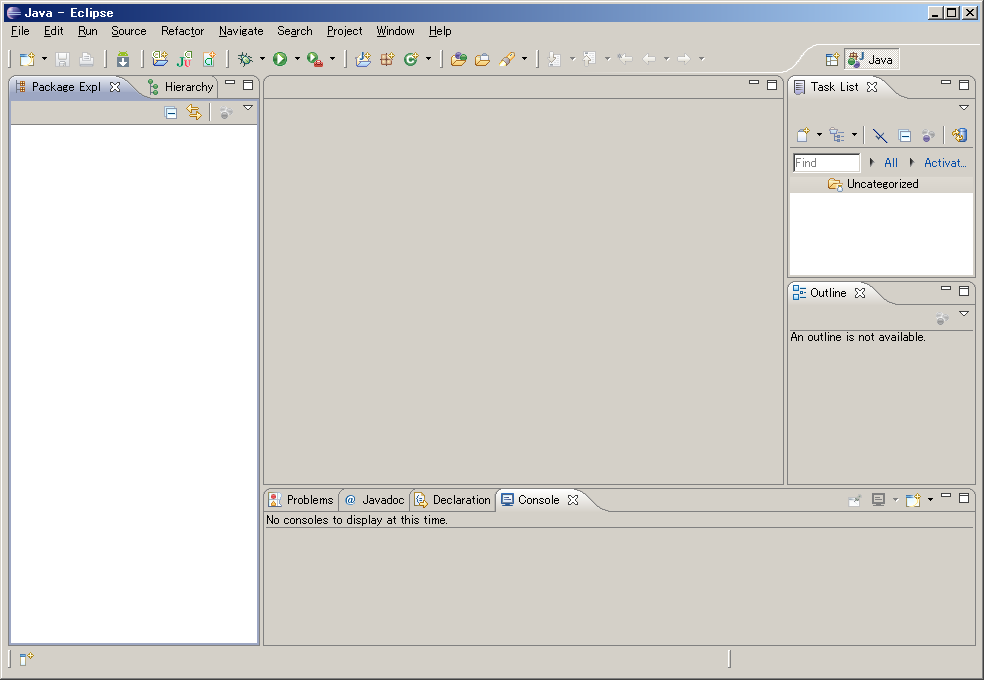Screen dimensions: 984x680
Task: Open dropdown beside New Task icon
Action: [820, 135]
